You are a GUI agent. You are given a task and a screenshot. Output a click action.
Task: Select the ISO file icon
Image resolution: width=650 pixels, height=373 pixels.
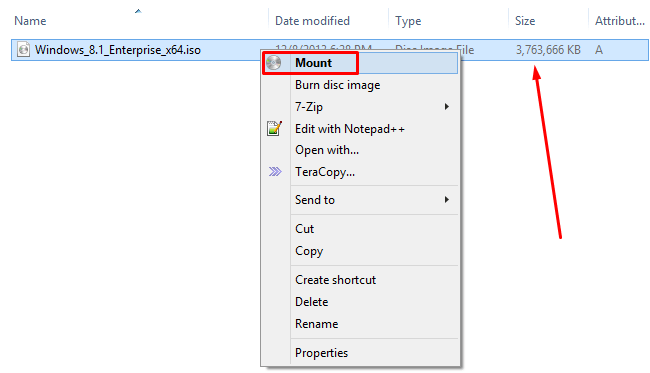pyautogui.click(x=24, y=50)
